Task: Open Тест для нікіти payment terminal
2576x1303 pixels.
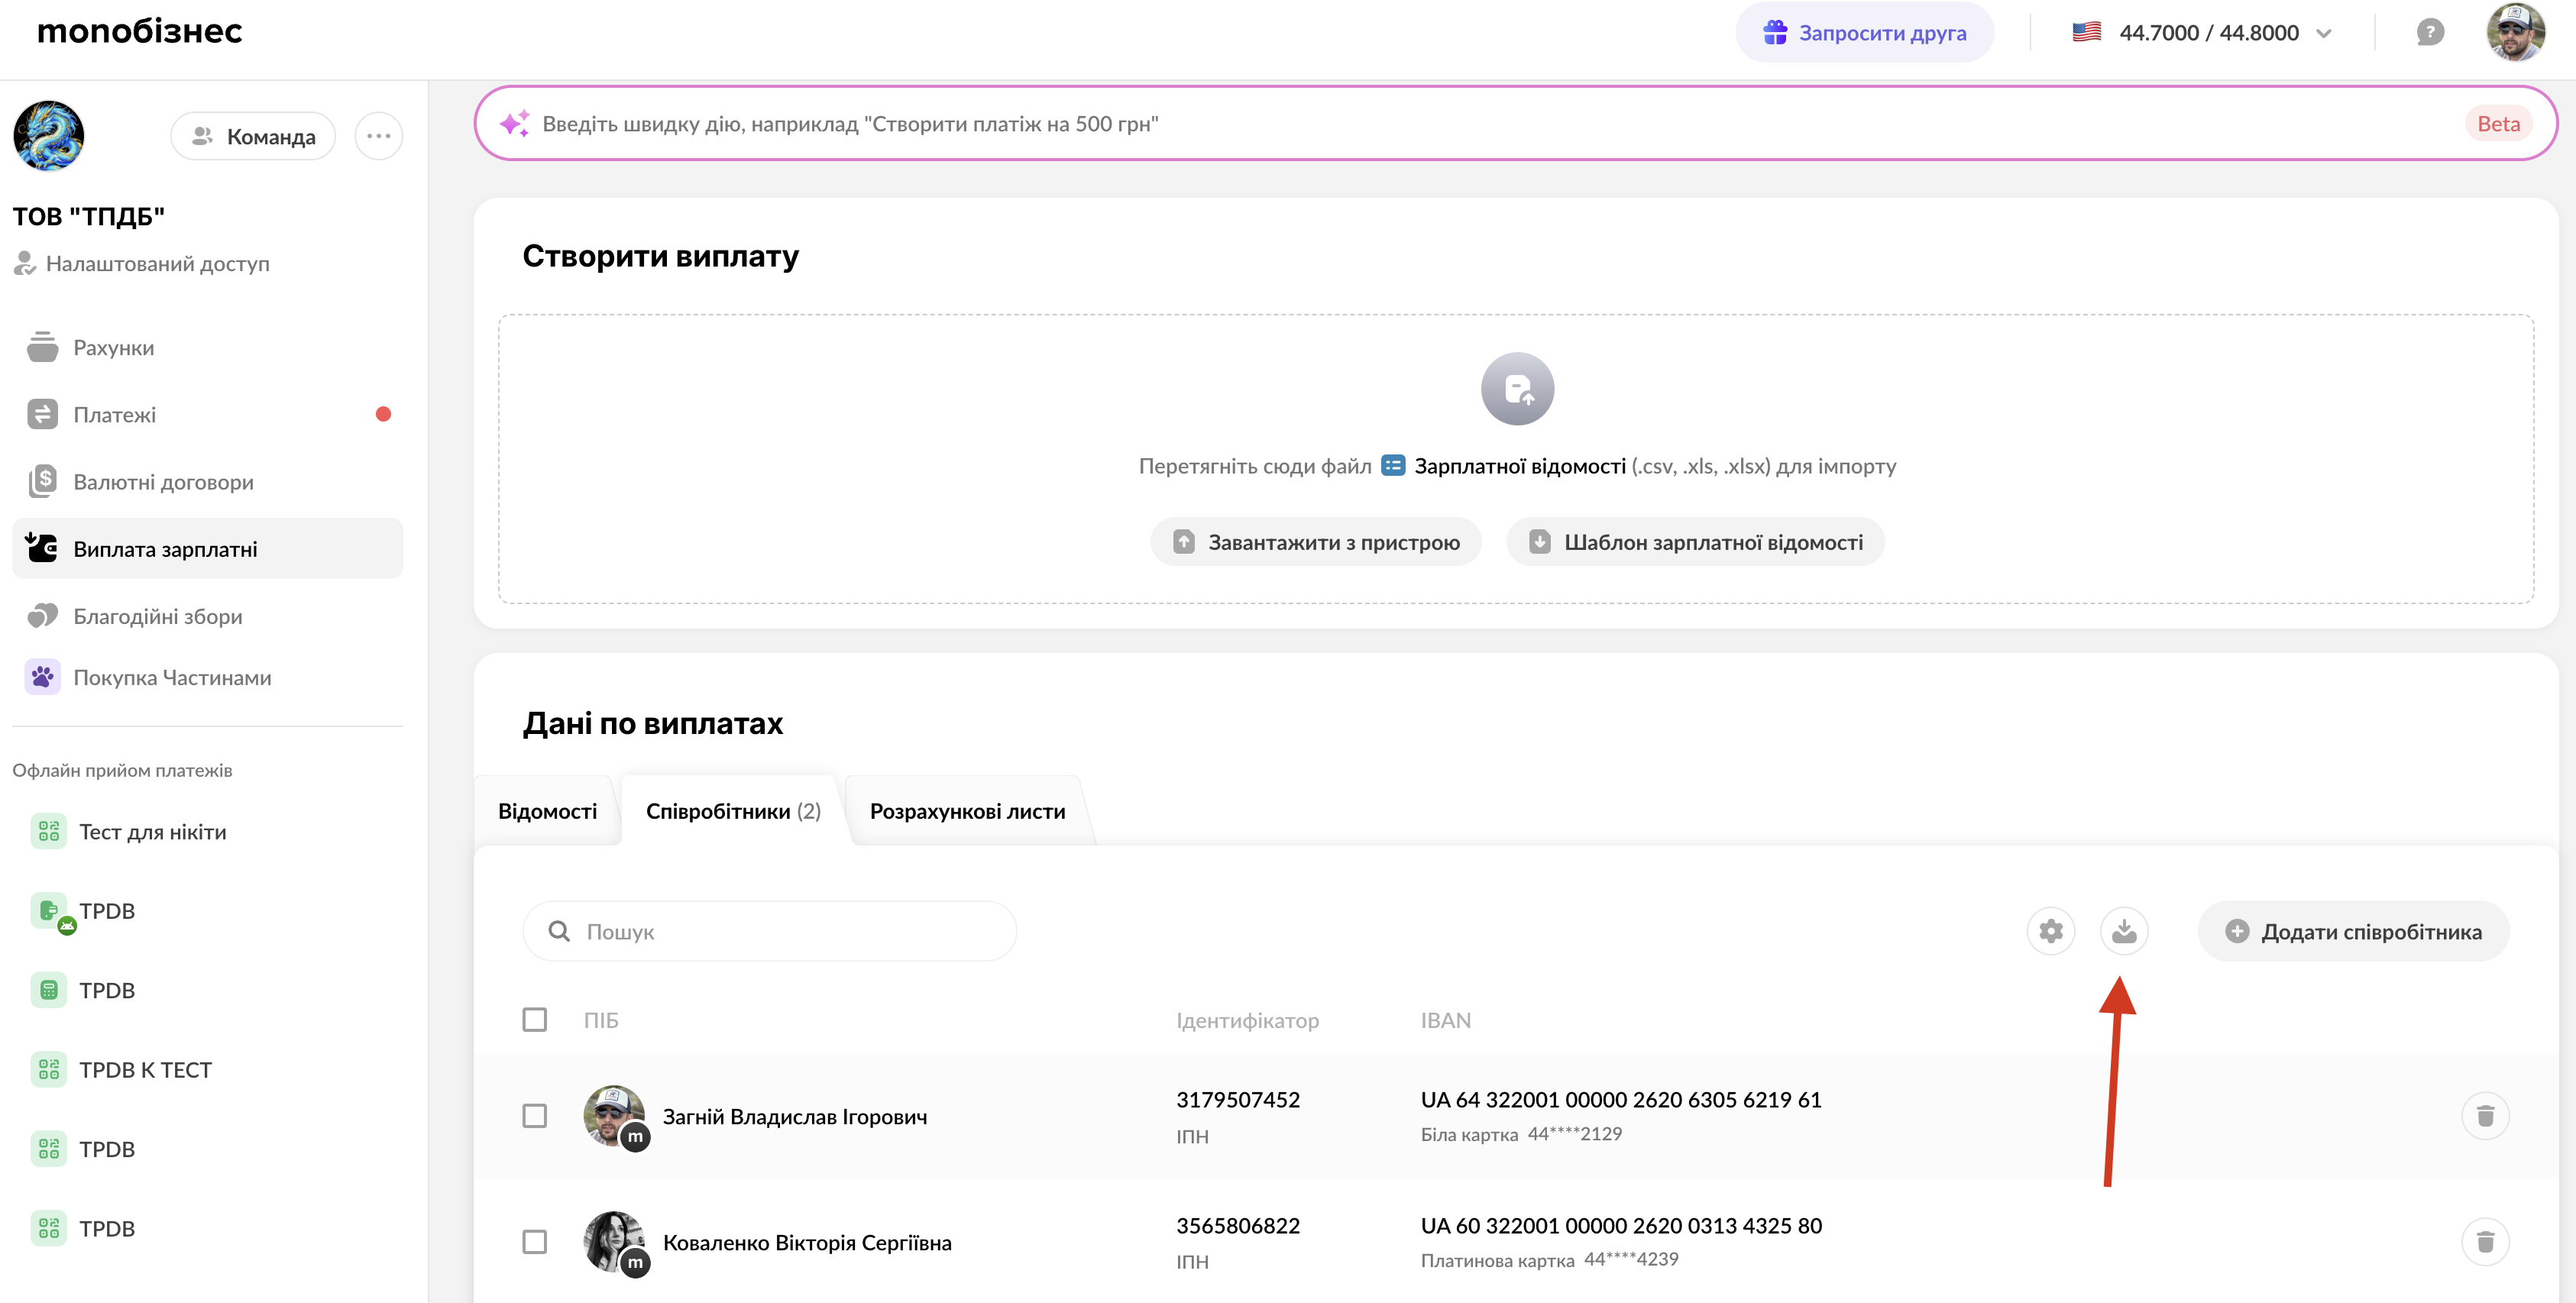Action: point(128,831)
